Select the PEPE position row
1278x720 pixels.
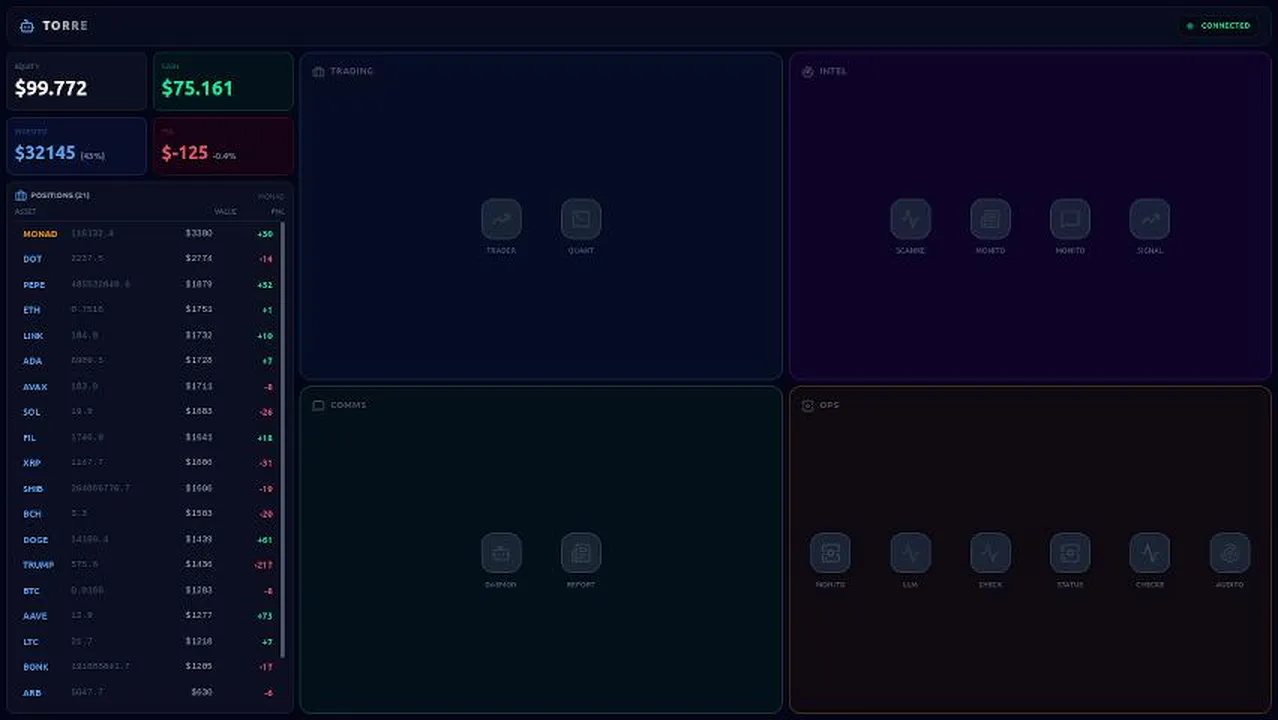tap(148, 284)
